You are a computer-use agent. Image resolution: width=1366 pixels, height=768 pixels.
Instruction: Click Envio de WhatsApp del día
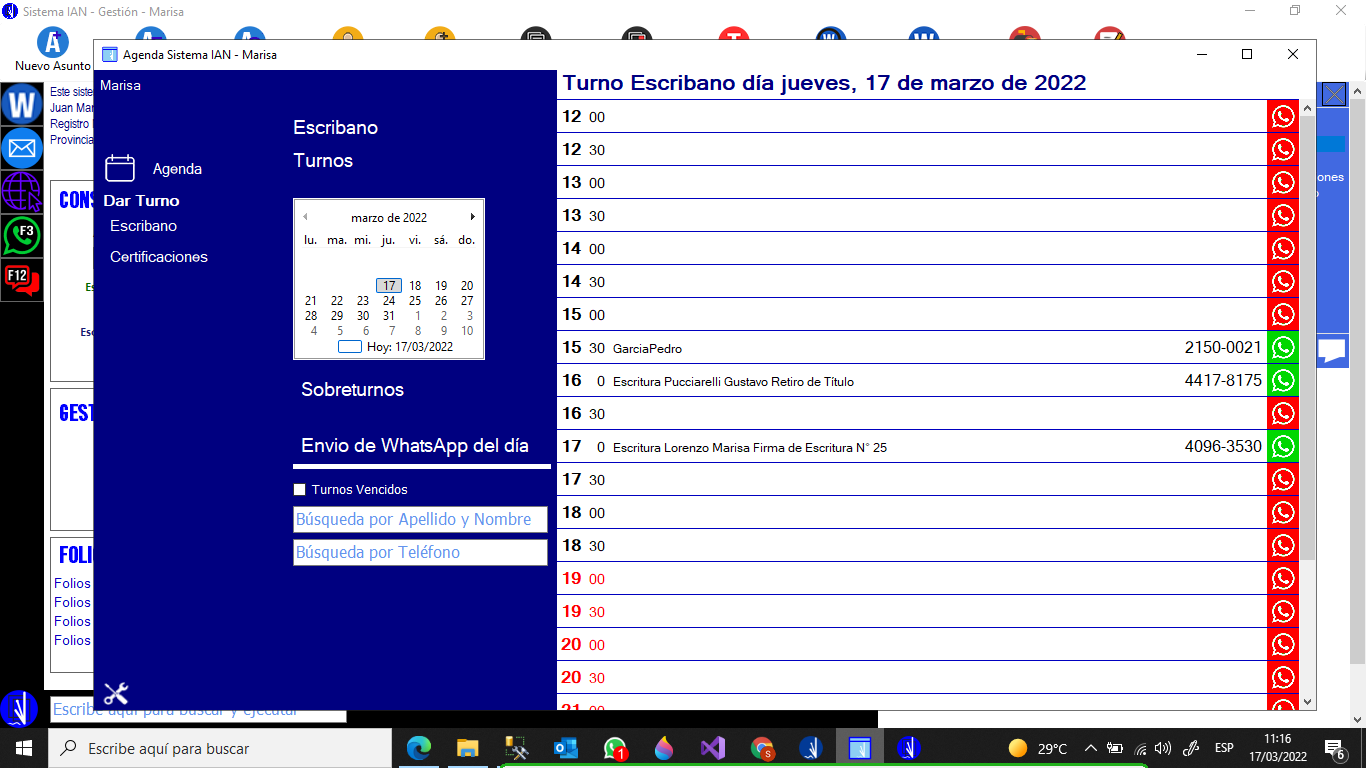(x=414, y=446)
